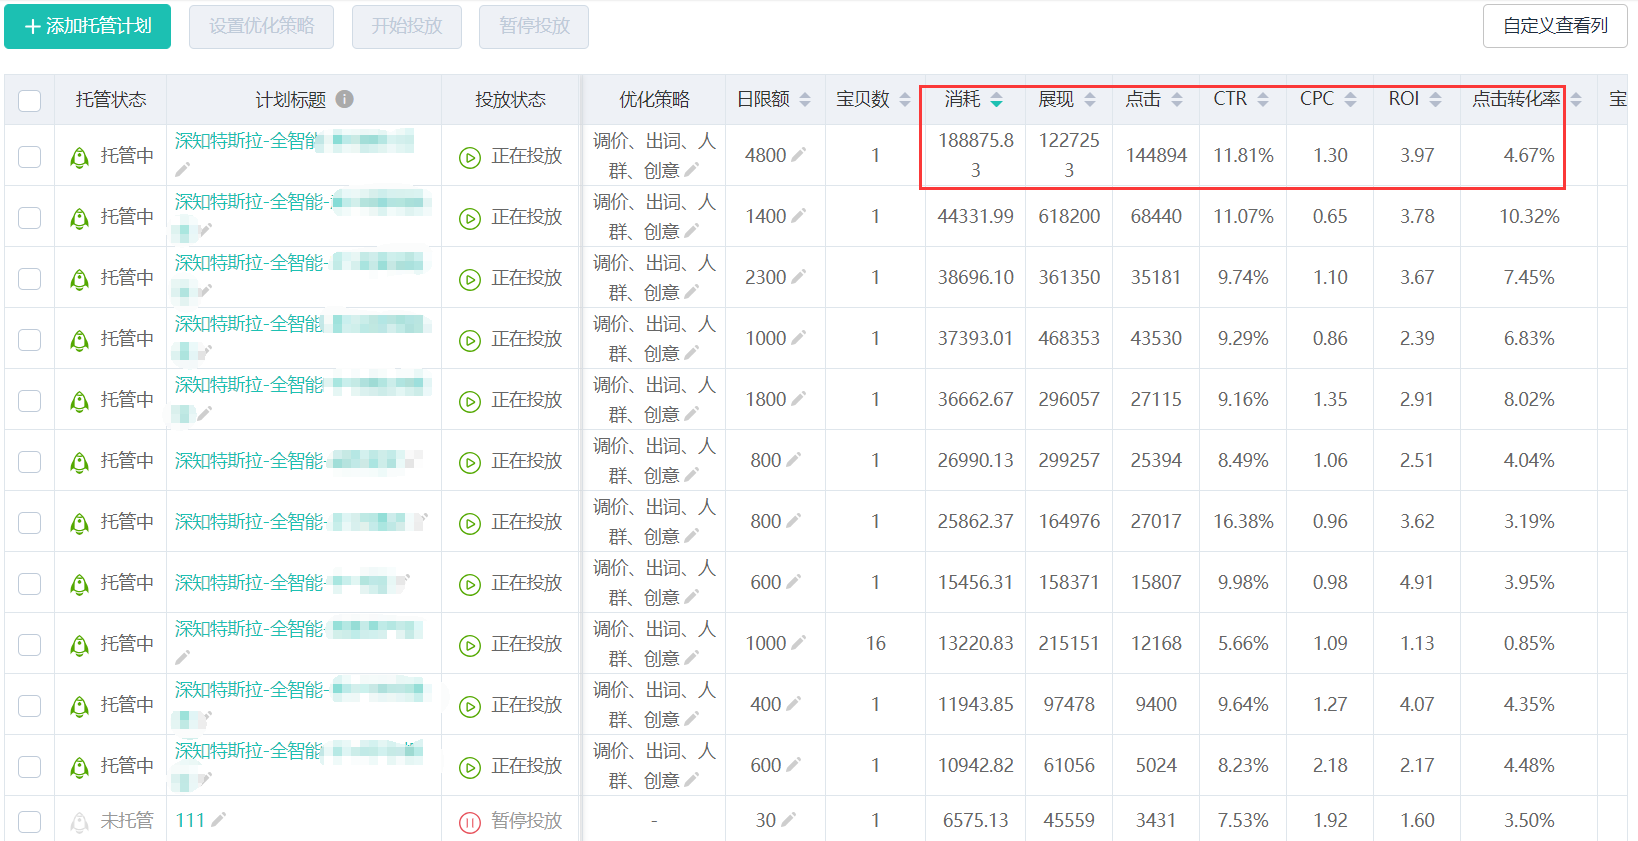Click 正在投放 play icon in 44331.99 row
The image size is (1638, 841).
470,218
